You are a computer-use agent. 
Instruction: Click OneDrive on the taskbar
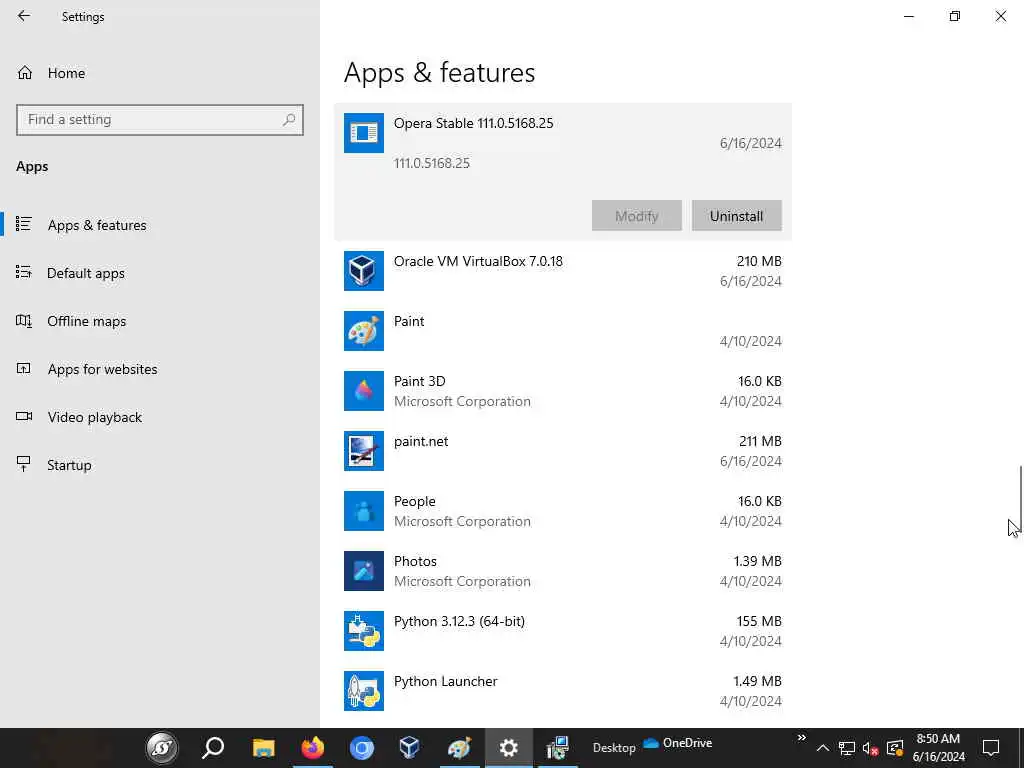point(678,743)
